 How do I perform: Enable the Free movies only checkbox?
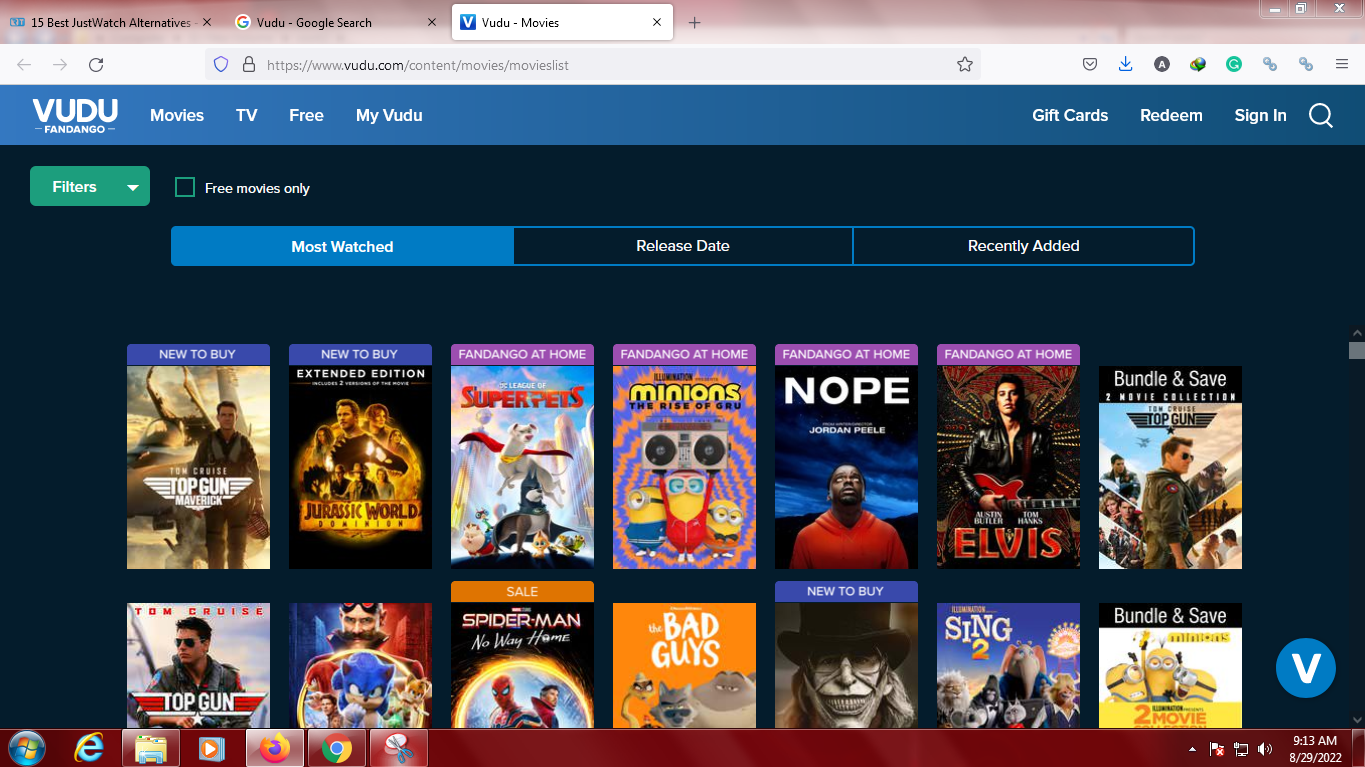[x=185, y=187]
